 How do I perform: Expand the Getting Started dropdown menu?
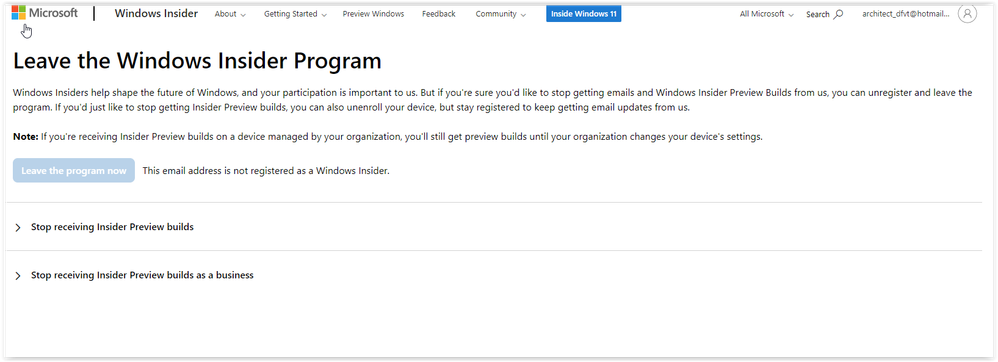(x=295, y=14)
